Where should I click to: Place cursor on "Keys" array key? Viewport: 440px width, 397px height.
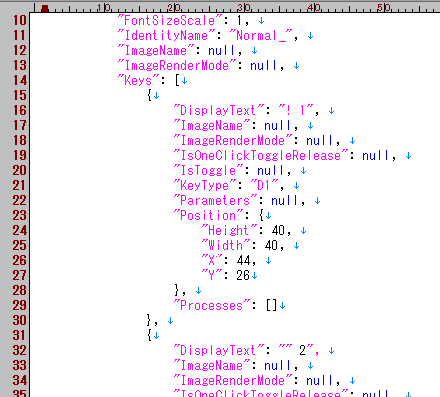[138, 80]
